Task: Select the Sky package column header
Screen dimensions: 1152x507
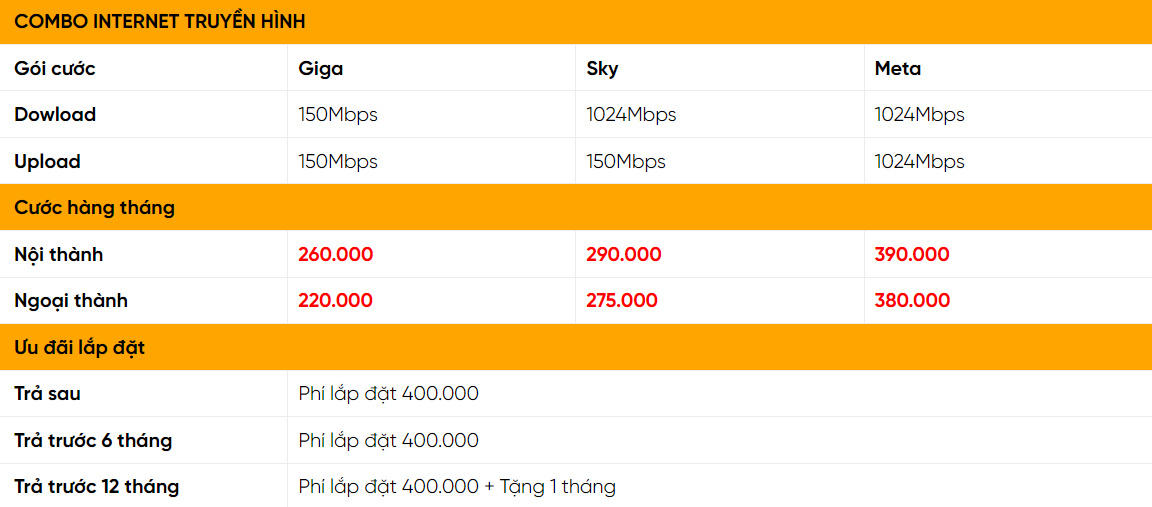Action: click(x=602, y=68)
